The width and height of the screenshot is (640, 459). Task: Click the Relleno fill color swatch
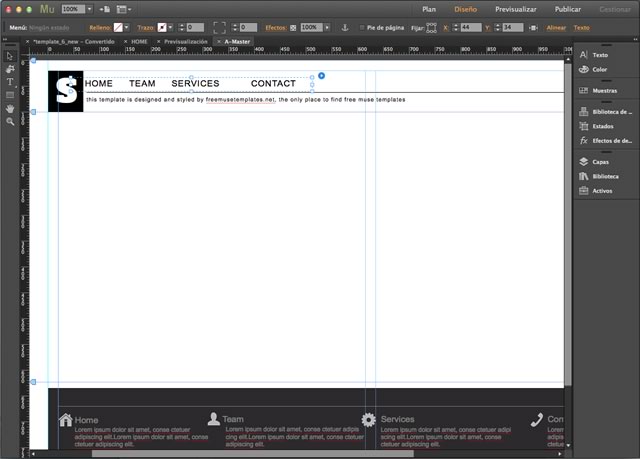click(118, 27)
